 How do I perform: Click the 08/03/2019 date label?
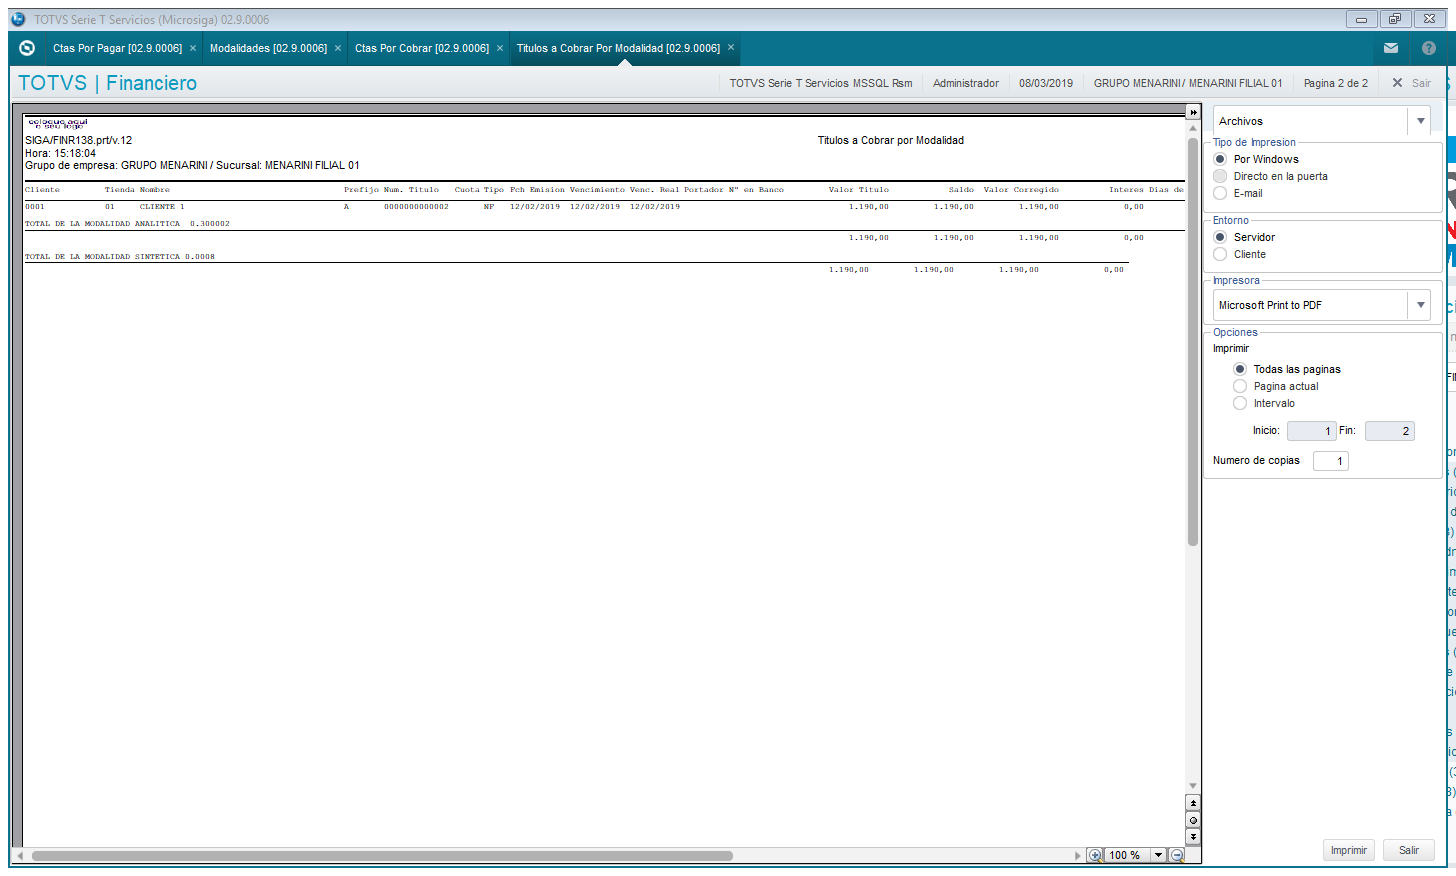click(x=1046, y=83)
